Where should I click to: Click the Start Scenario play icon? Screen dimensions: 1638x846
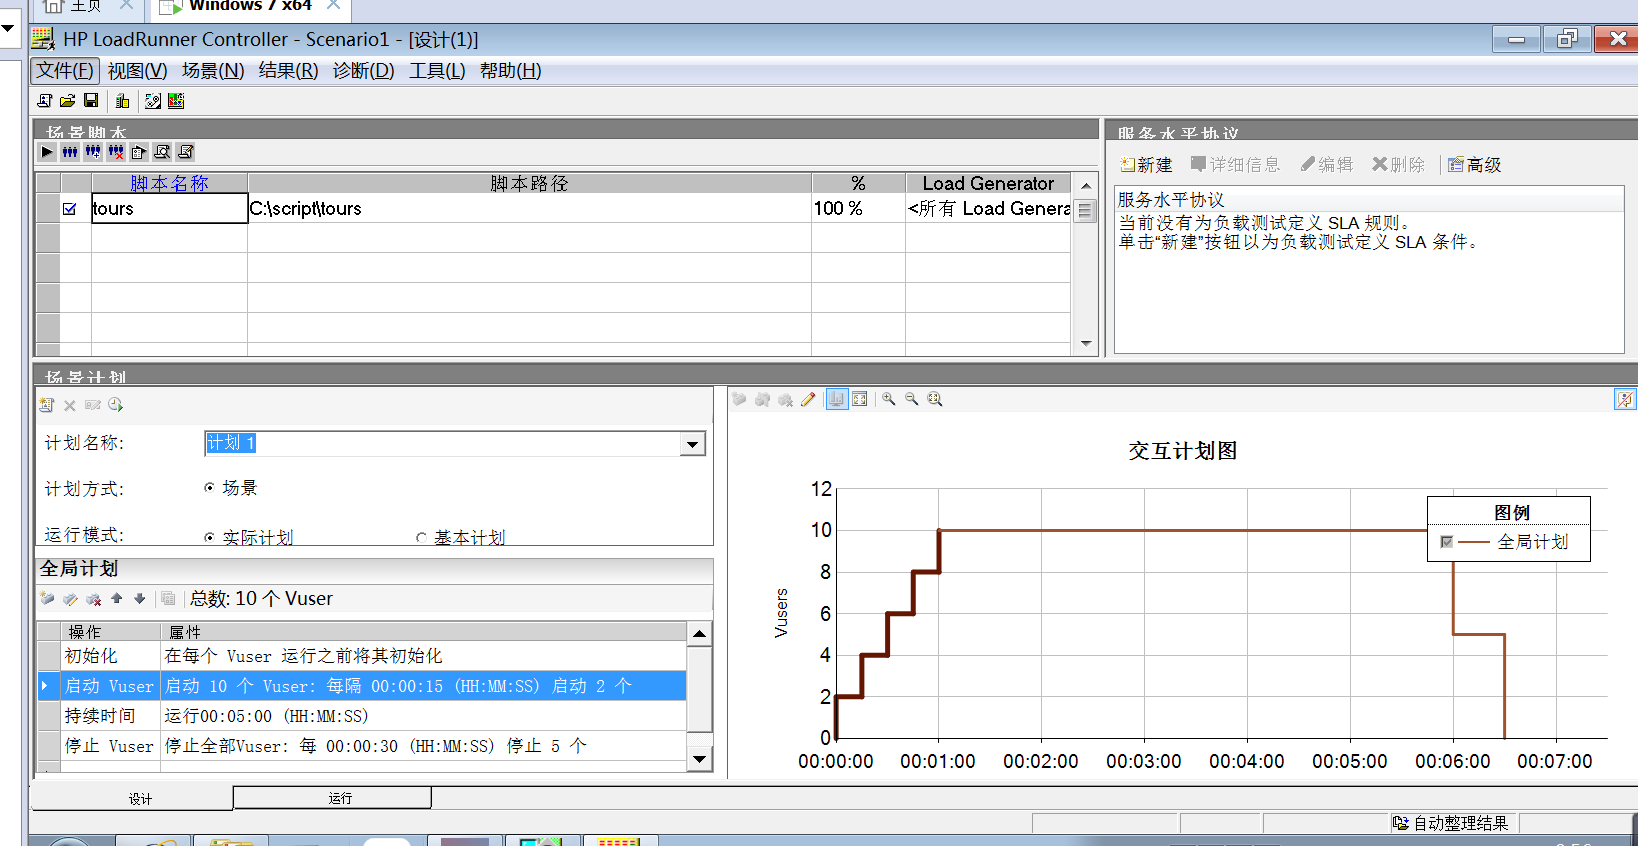(47, 152)
